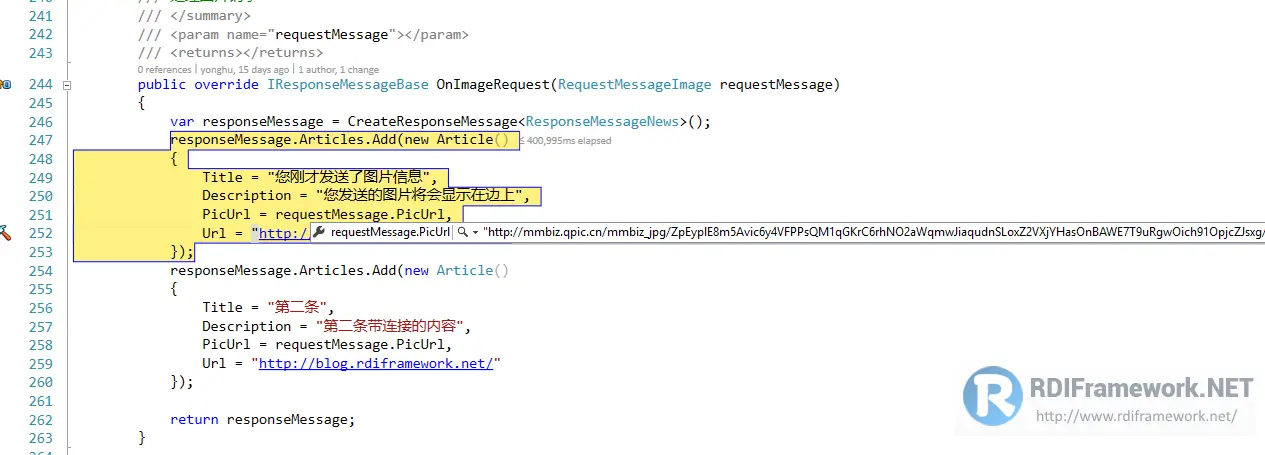The width and height of the screenshot is (1265, 455).
Task: Click the RequestMessageImage parameter type
Action: (635, 85)
